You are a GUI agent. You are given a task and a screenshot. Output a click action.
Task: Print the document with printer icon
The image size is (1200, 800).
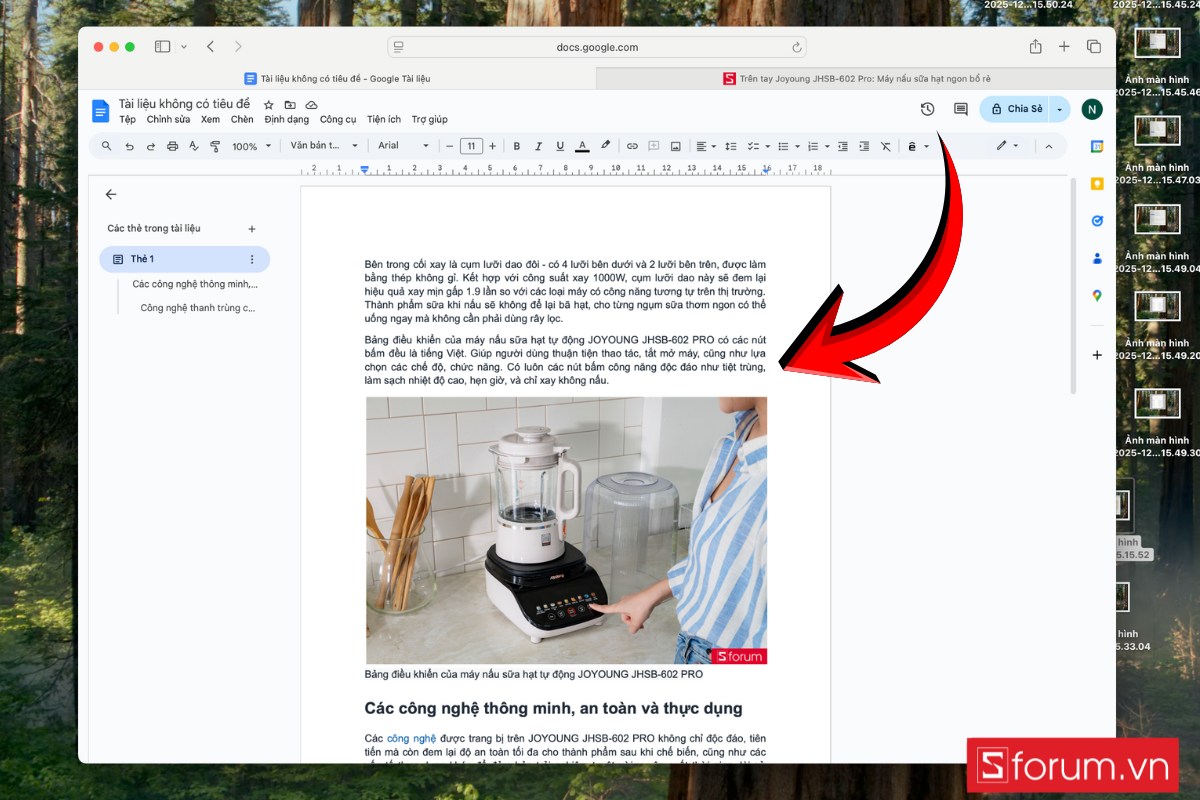172,146
